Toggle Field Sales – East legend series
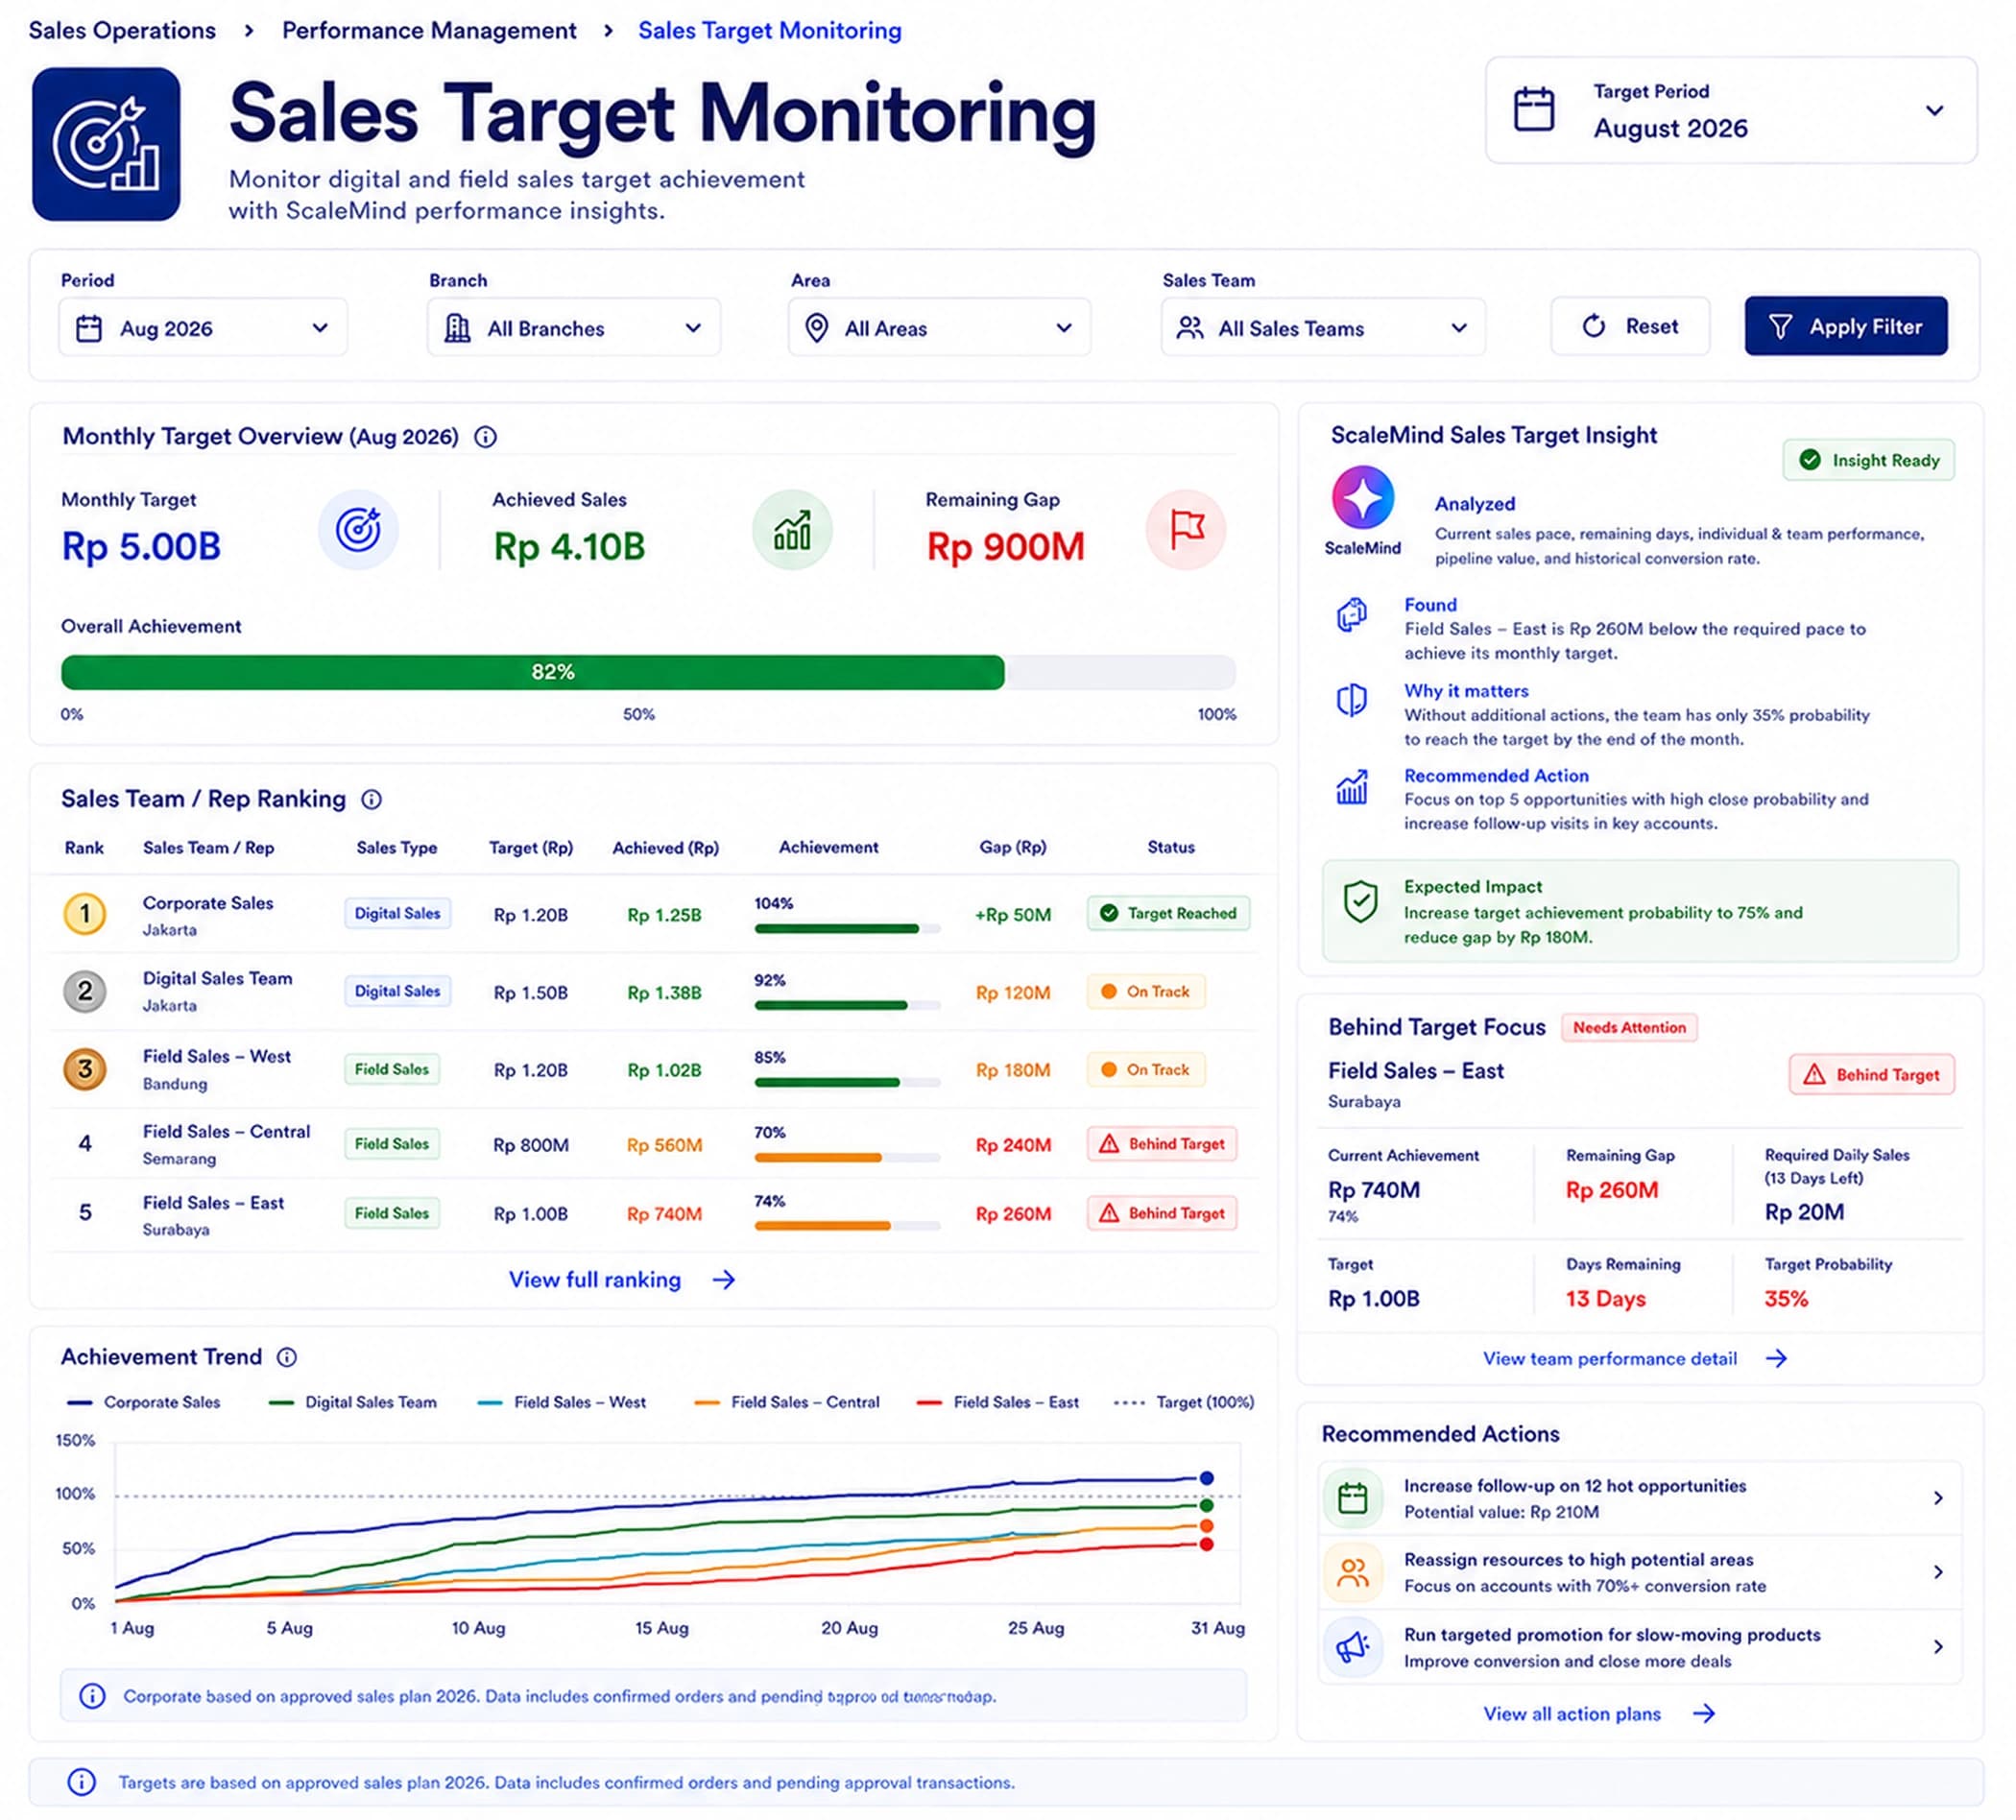Screen dimensions: 2016x1820 pos(997,1403)
